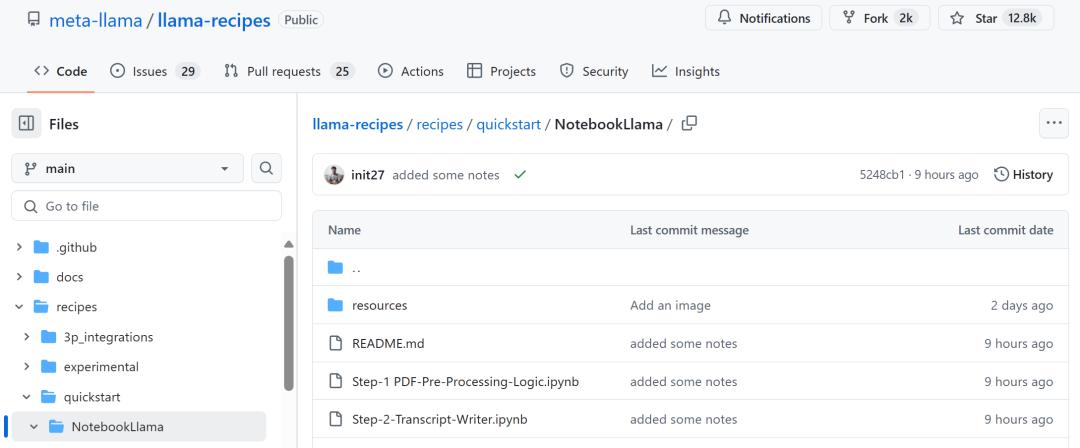Click the Notifications bell button
The height and width of the screenshot is (448, 1080).
(763, 19)
